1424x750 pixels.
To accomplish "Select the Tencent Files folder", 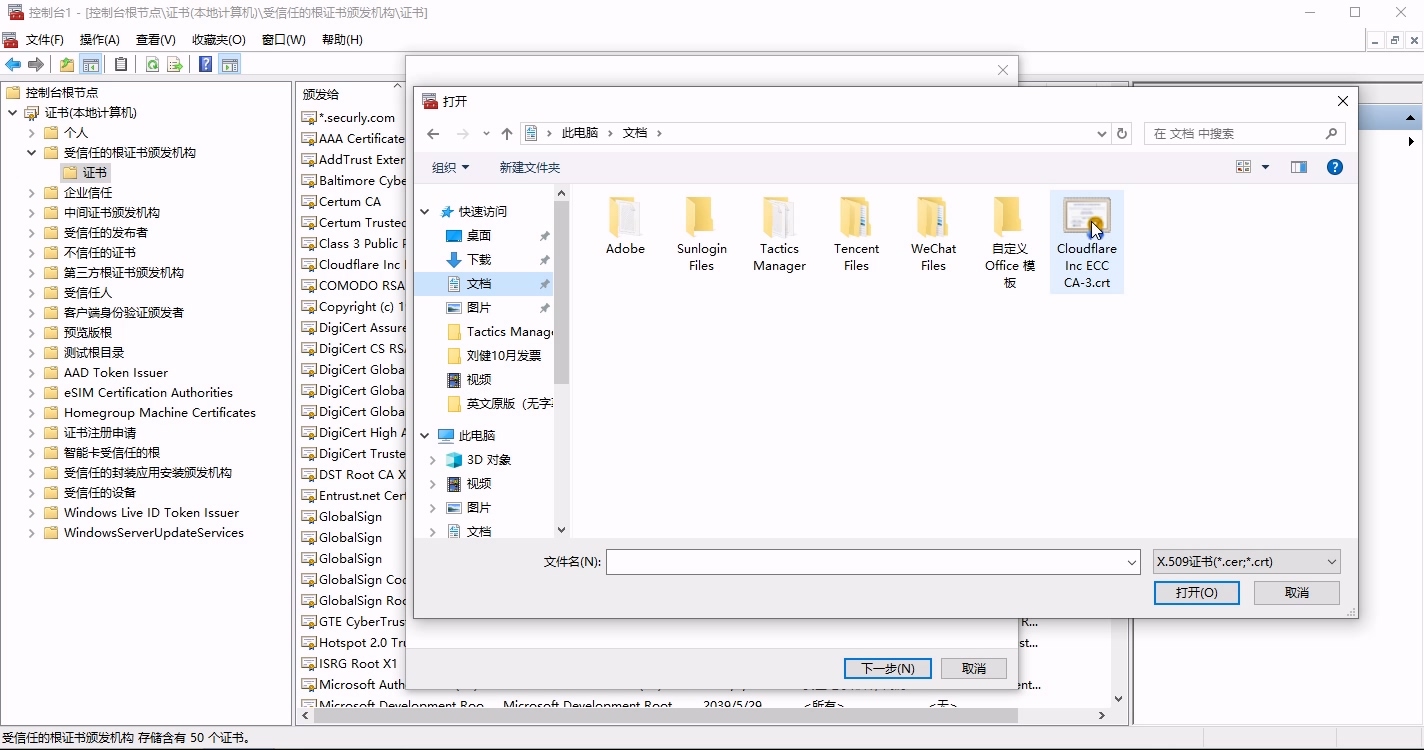I will pos(856,234).
